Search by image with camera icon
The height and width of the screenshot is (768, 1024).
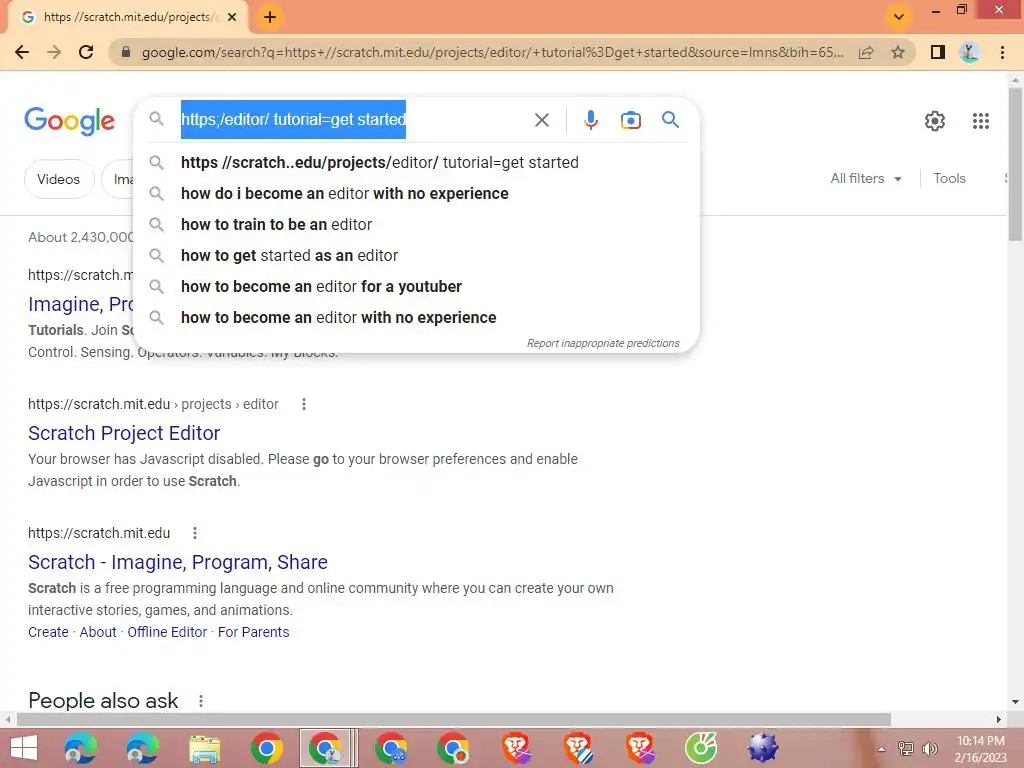coord(631,120)
